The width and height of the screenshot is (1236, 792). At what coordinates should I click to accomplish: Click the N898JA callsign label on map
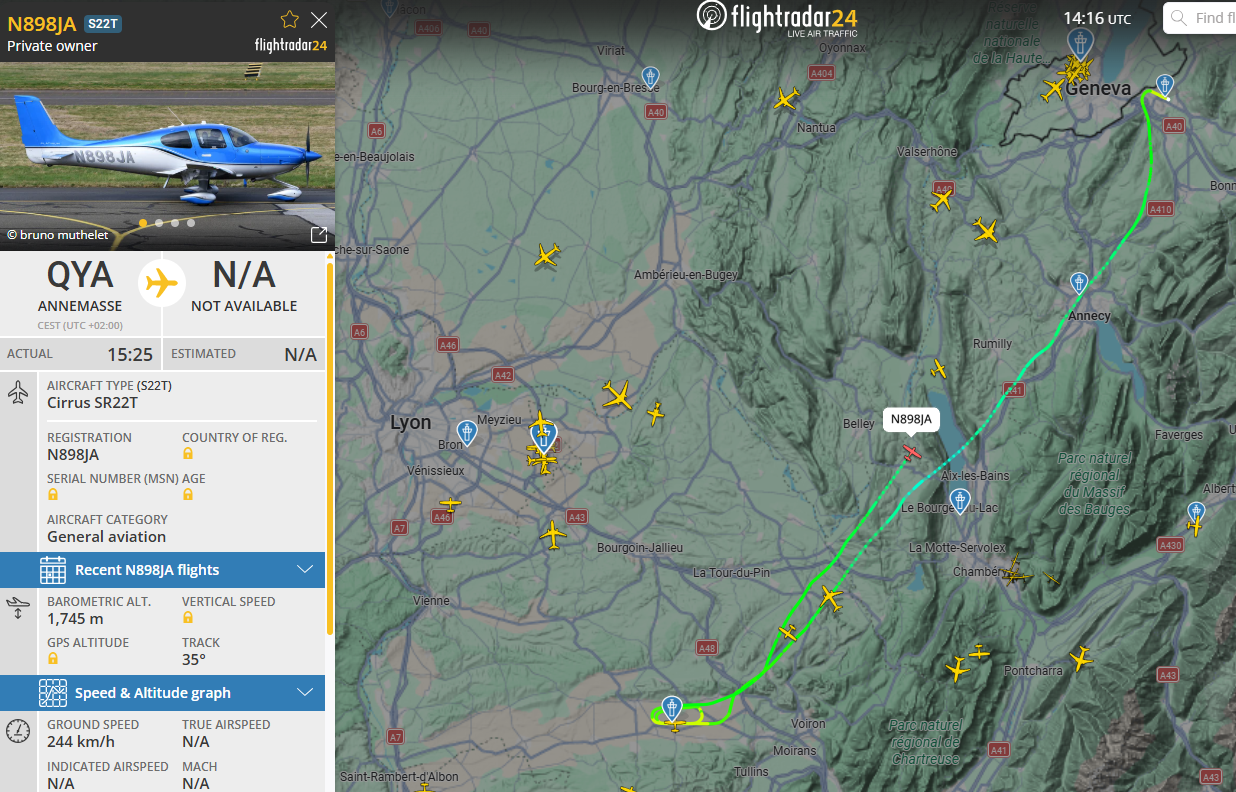(912, 420)
